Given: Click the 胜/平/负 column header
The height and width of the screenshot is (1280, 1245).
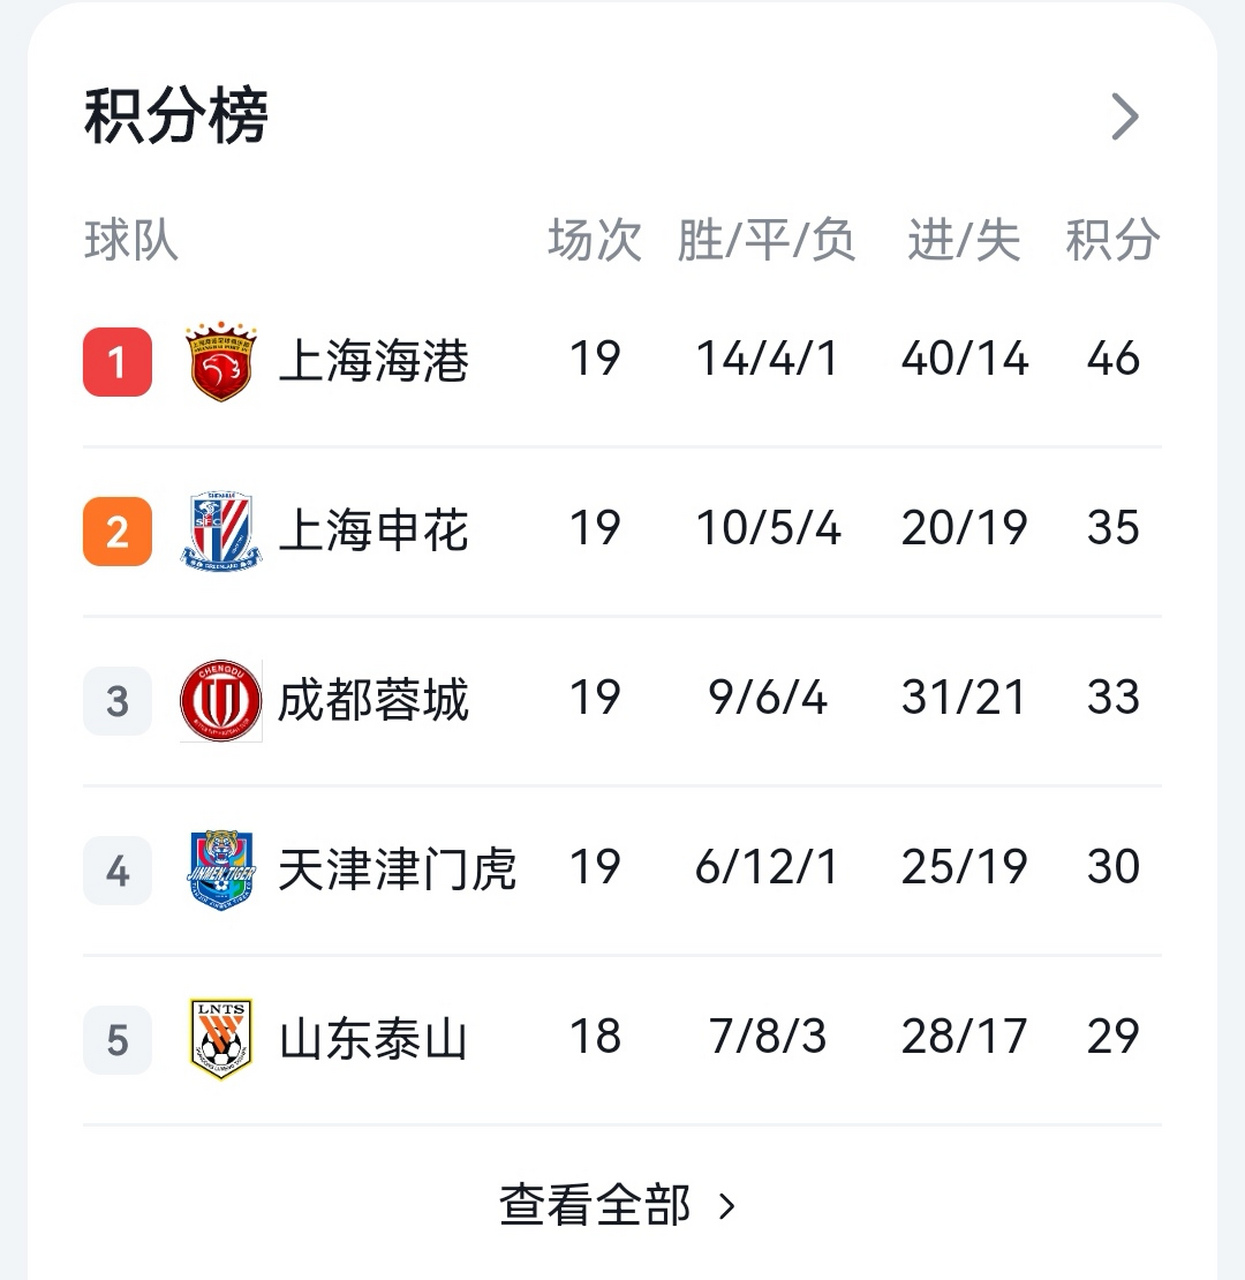Looking at the screenshot, I should coord(767,240).
